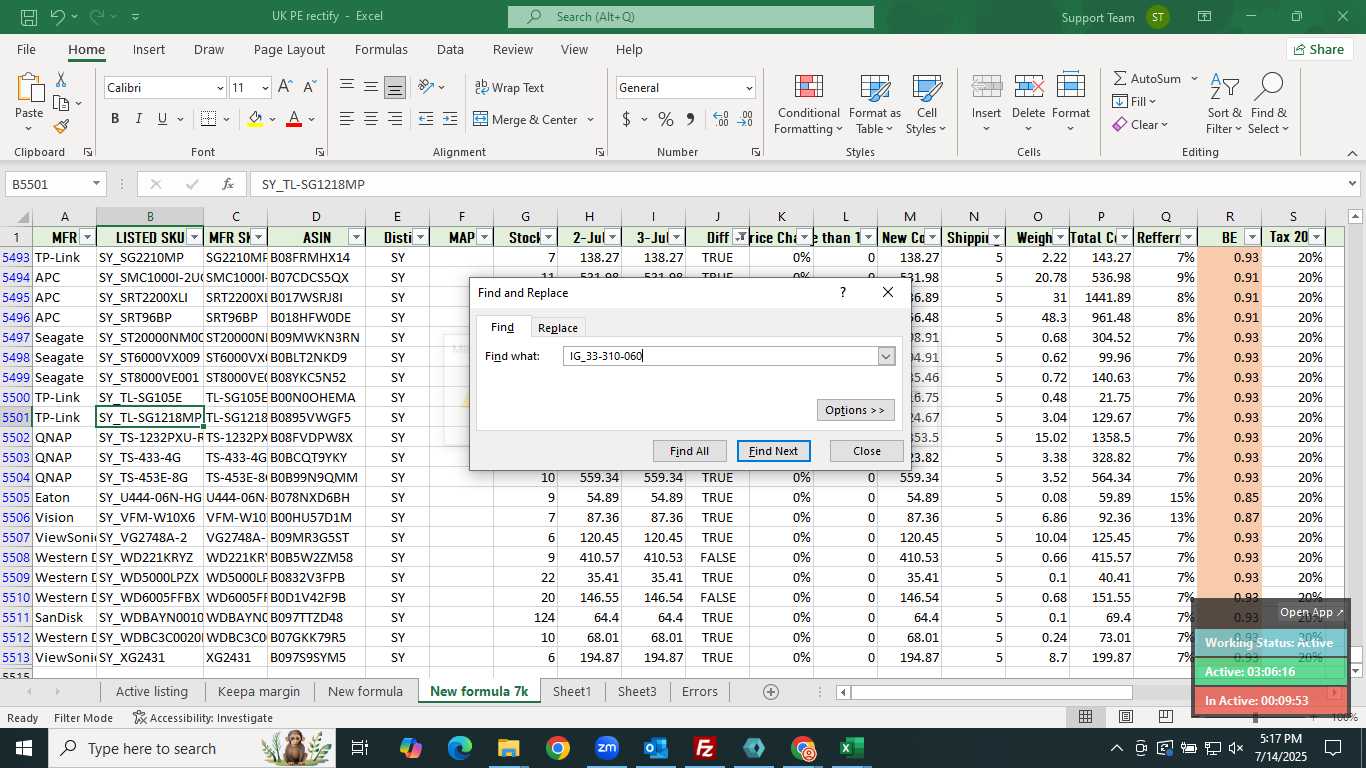Open the Data ribbon tab
1366x768 pixels.
450,49
